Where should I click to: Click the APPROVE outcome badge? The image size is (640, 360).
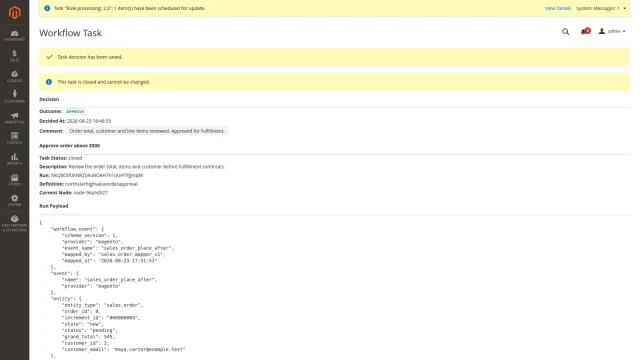75,111
